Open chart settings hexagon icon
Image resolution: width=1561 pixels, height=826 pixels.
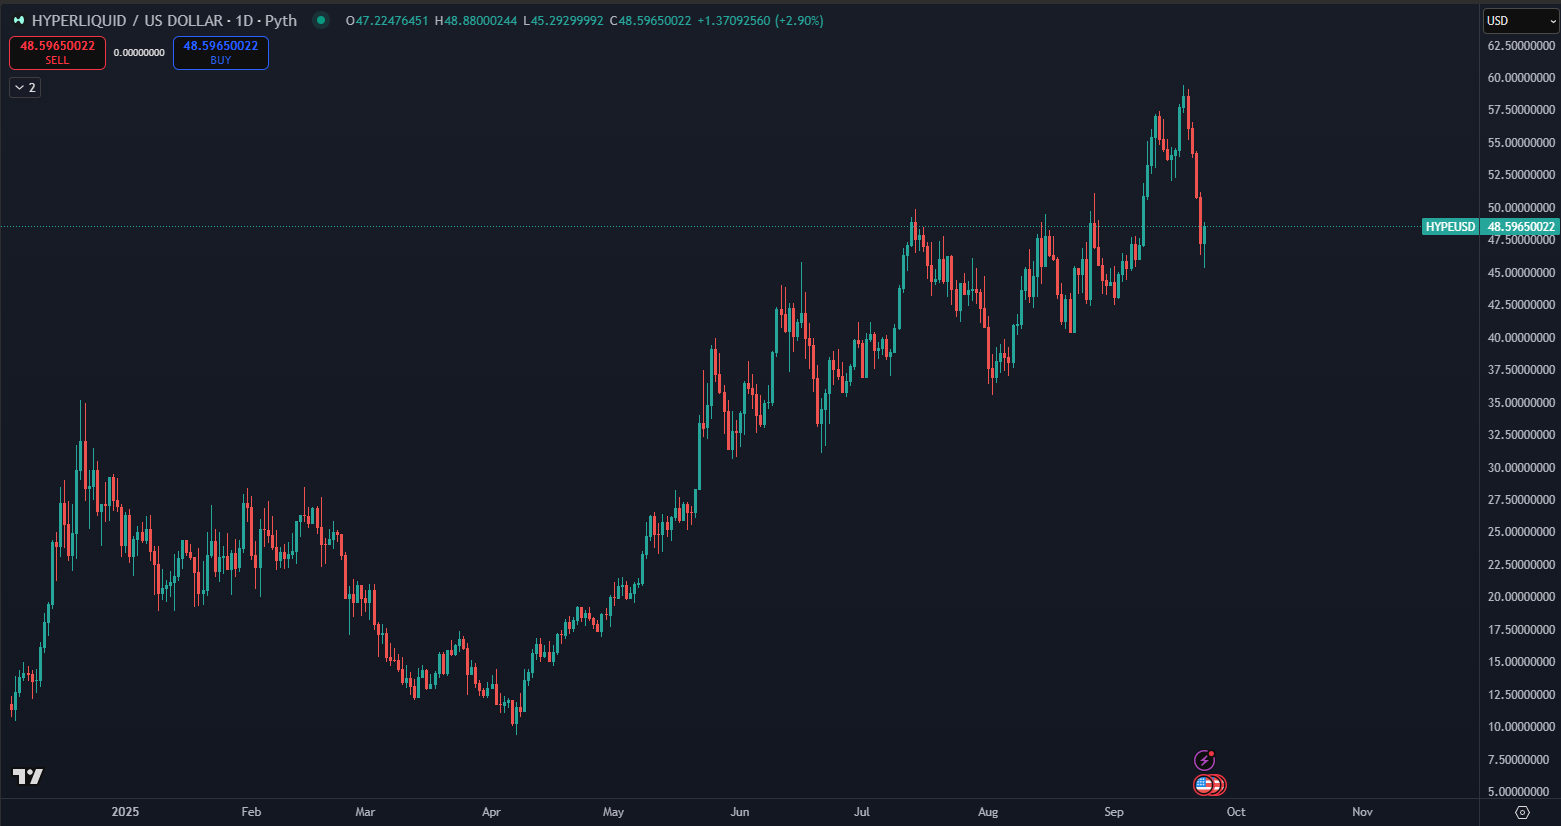pyautogui.click(x=1522, y=812)
